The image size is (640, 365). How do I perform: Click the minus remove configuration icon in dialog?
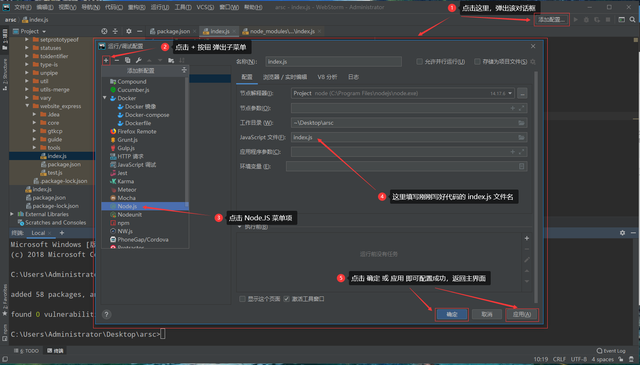(117, 60)
